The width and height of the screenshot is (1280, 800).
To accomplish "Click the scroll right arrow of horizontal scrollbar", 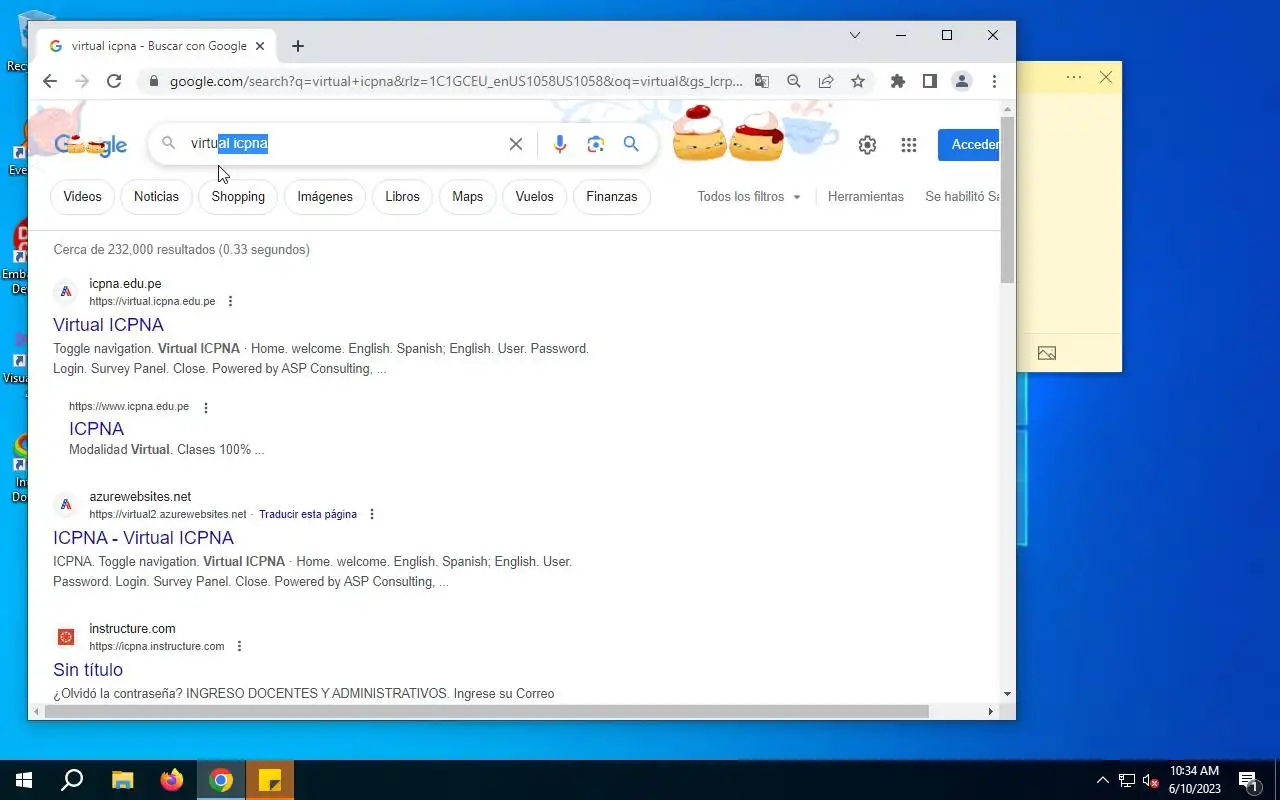I will (x=991, y=712).
